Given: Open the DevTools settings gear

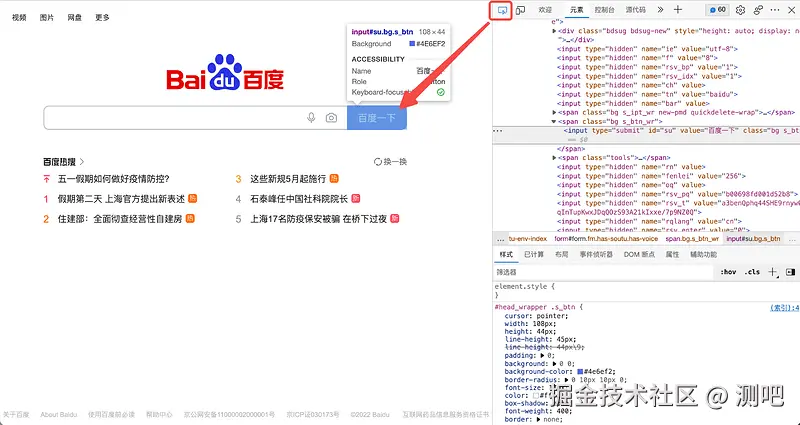Looking at the screenshot, I should click(x=740, y=10).
